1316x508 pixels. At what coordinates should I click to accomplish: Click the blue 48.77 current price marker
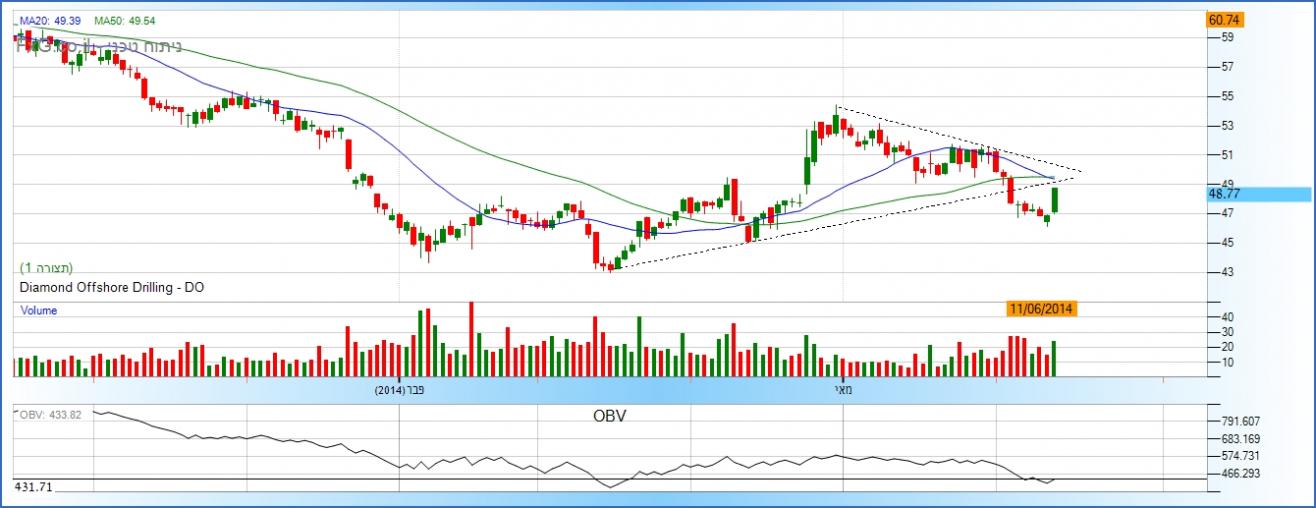point(1225,195)
